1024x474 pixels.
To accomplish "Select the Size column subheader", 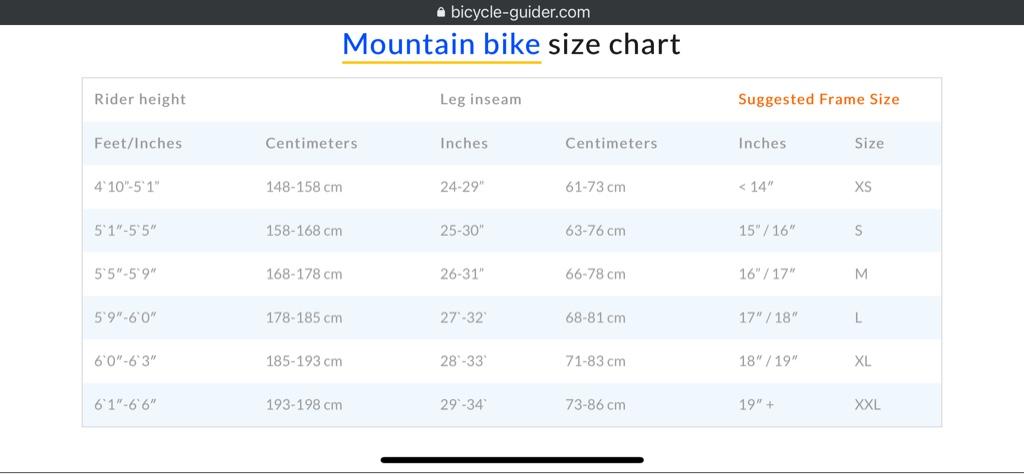I will pyautogui.click(x=869, y=143).
